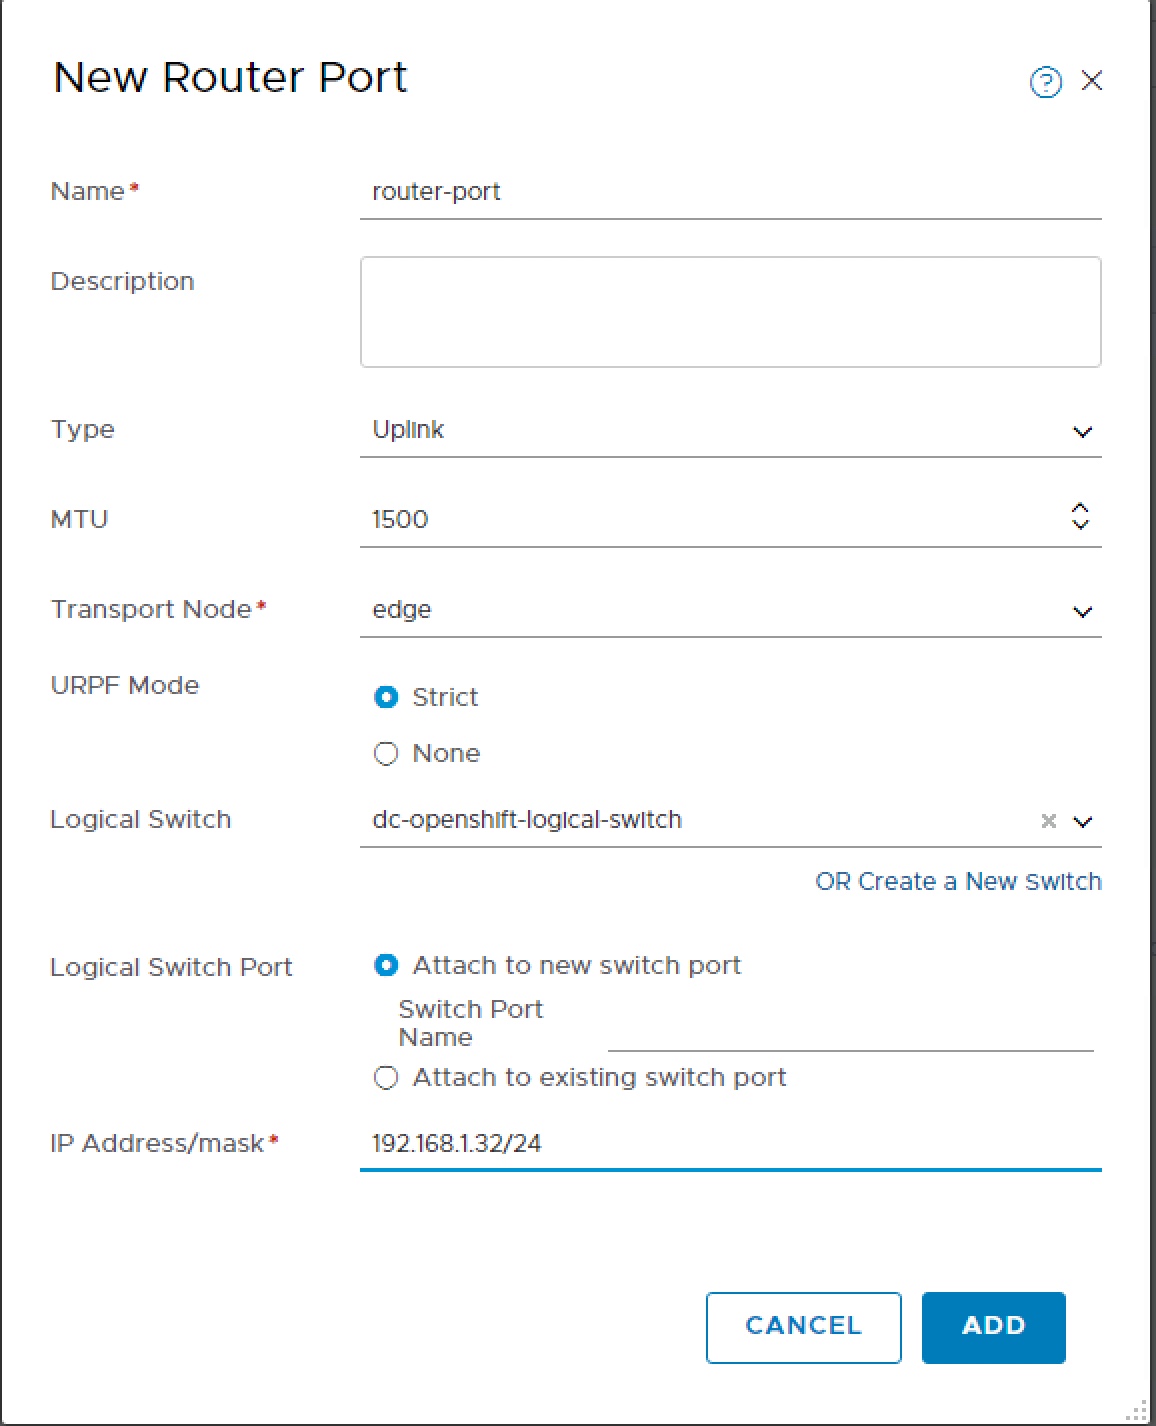Open help for the New Router Port dialog

pos(1045,83)
